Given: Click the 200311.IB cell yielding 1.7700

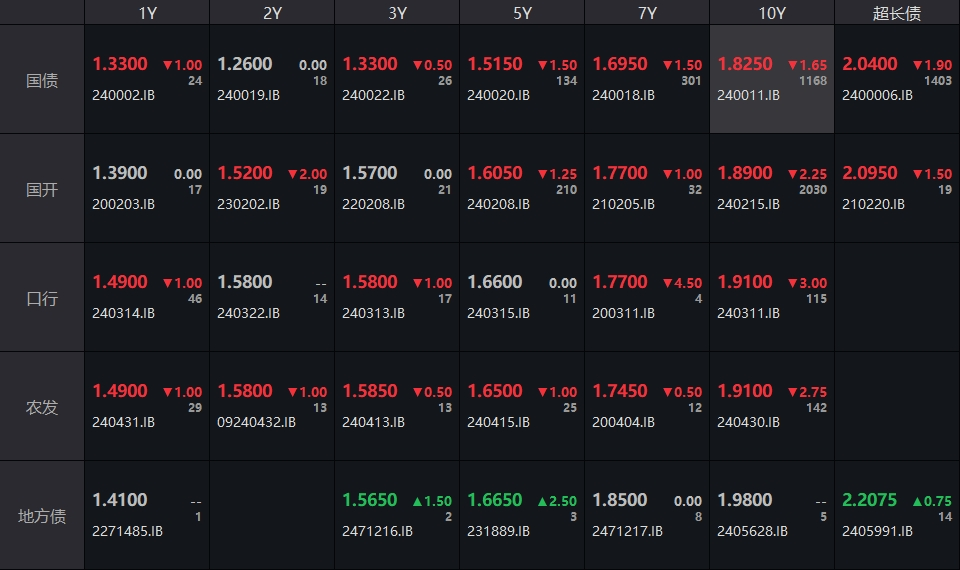Looking at the screenshot, I should point(646,297).
